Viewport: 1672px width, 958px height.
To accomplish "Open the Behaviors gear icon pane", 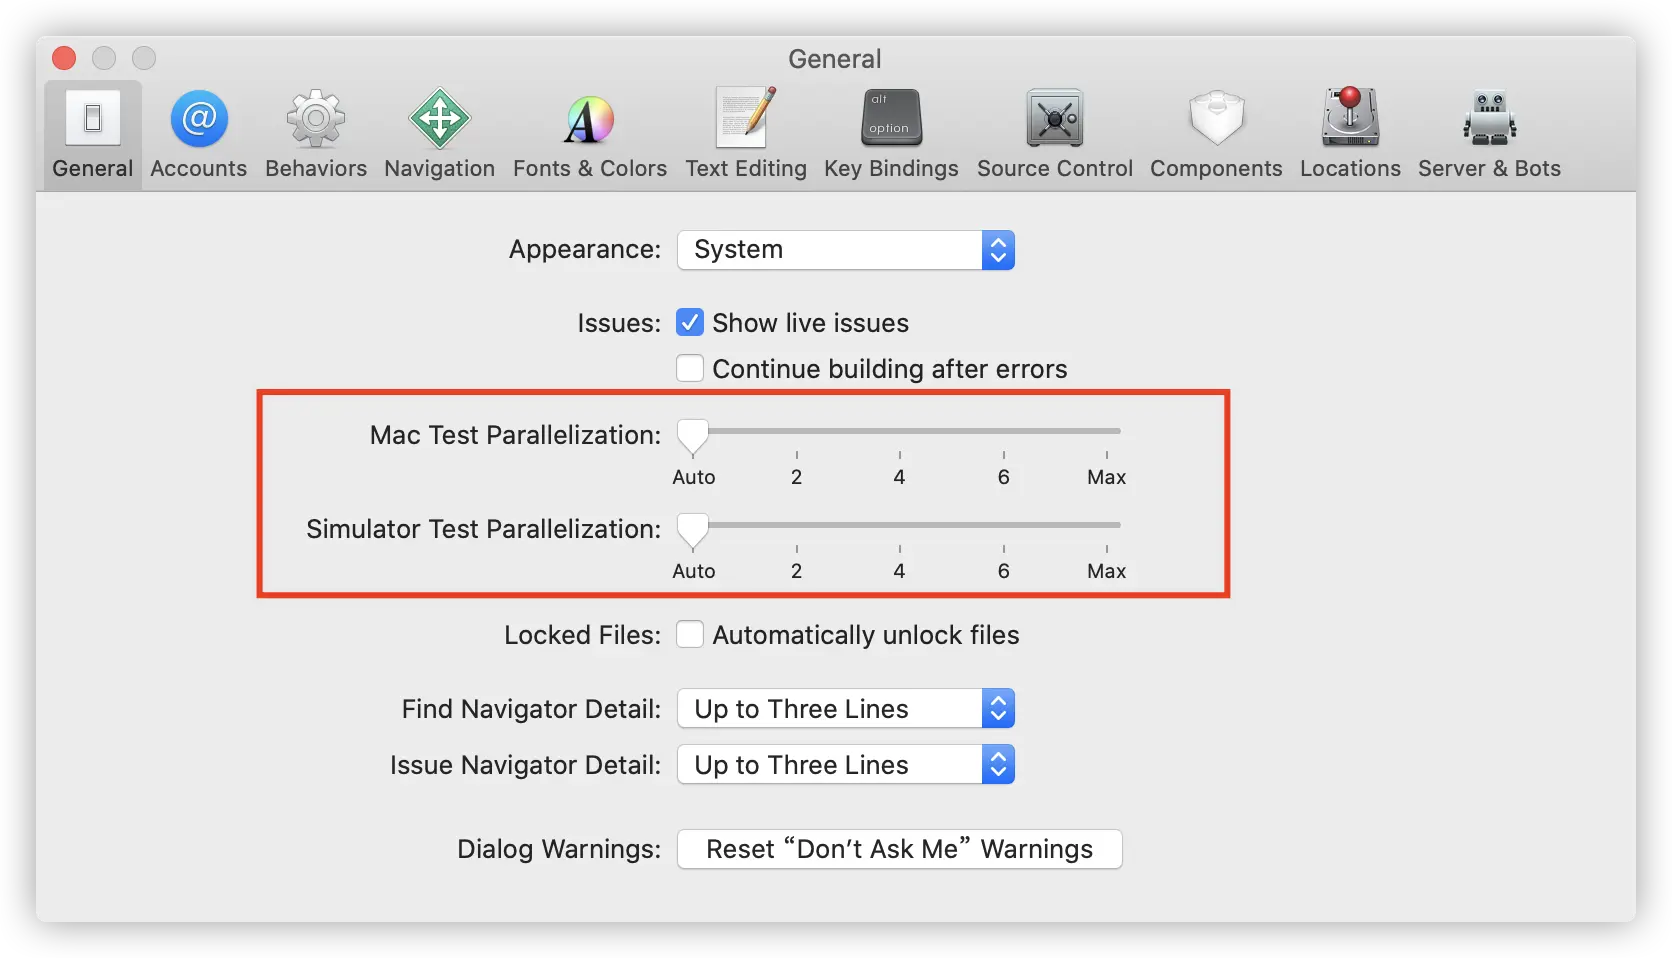I will click(316, 119).
